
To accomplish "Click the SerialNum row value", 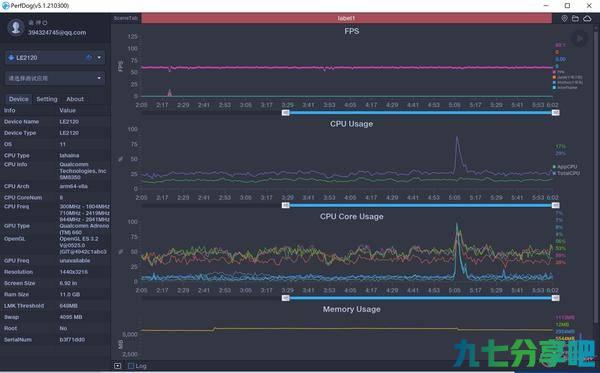I will click(x=72, y=340).
